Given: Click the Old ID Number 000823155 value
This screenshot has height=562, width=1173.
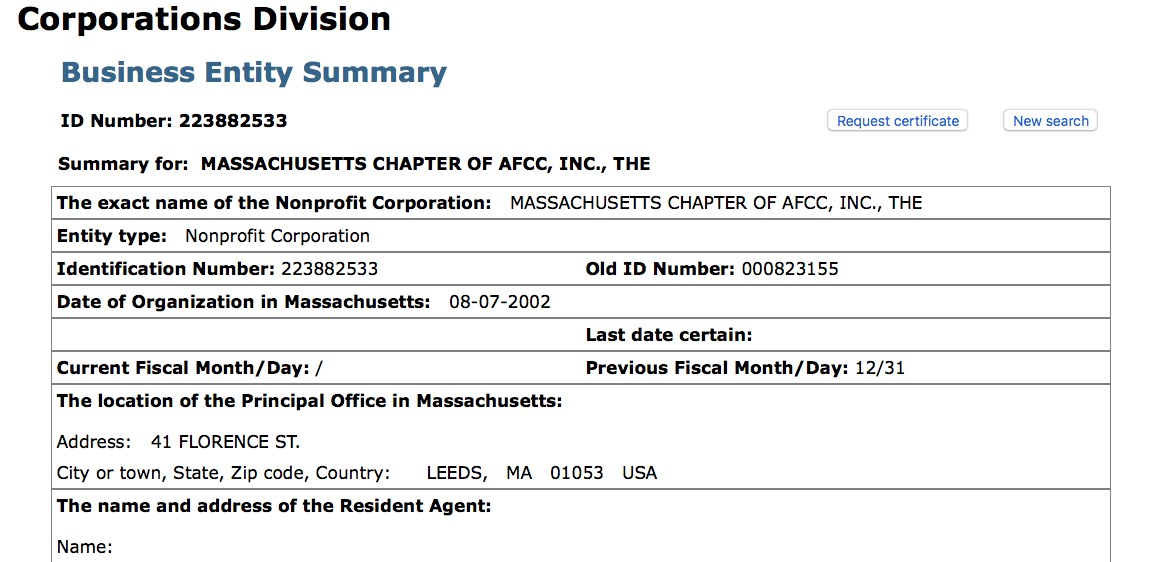Looking at the screenshot, I should [789, 269].
